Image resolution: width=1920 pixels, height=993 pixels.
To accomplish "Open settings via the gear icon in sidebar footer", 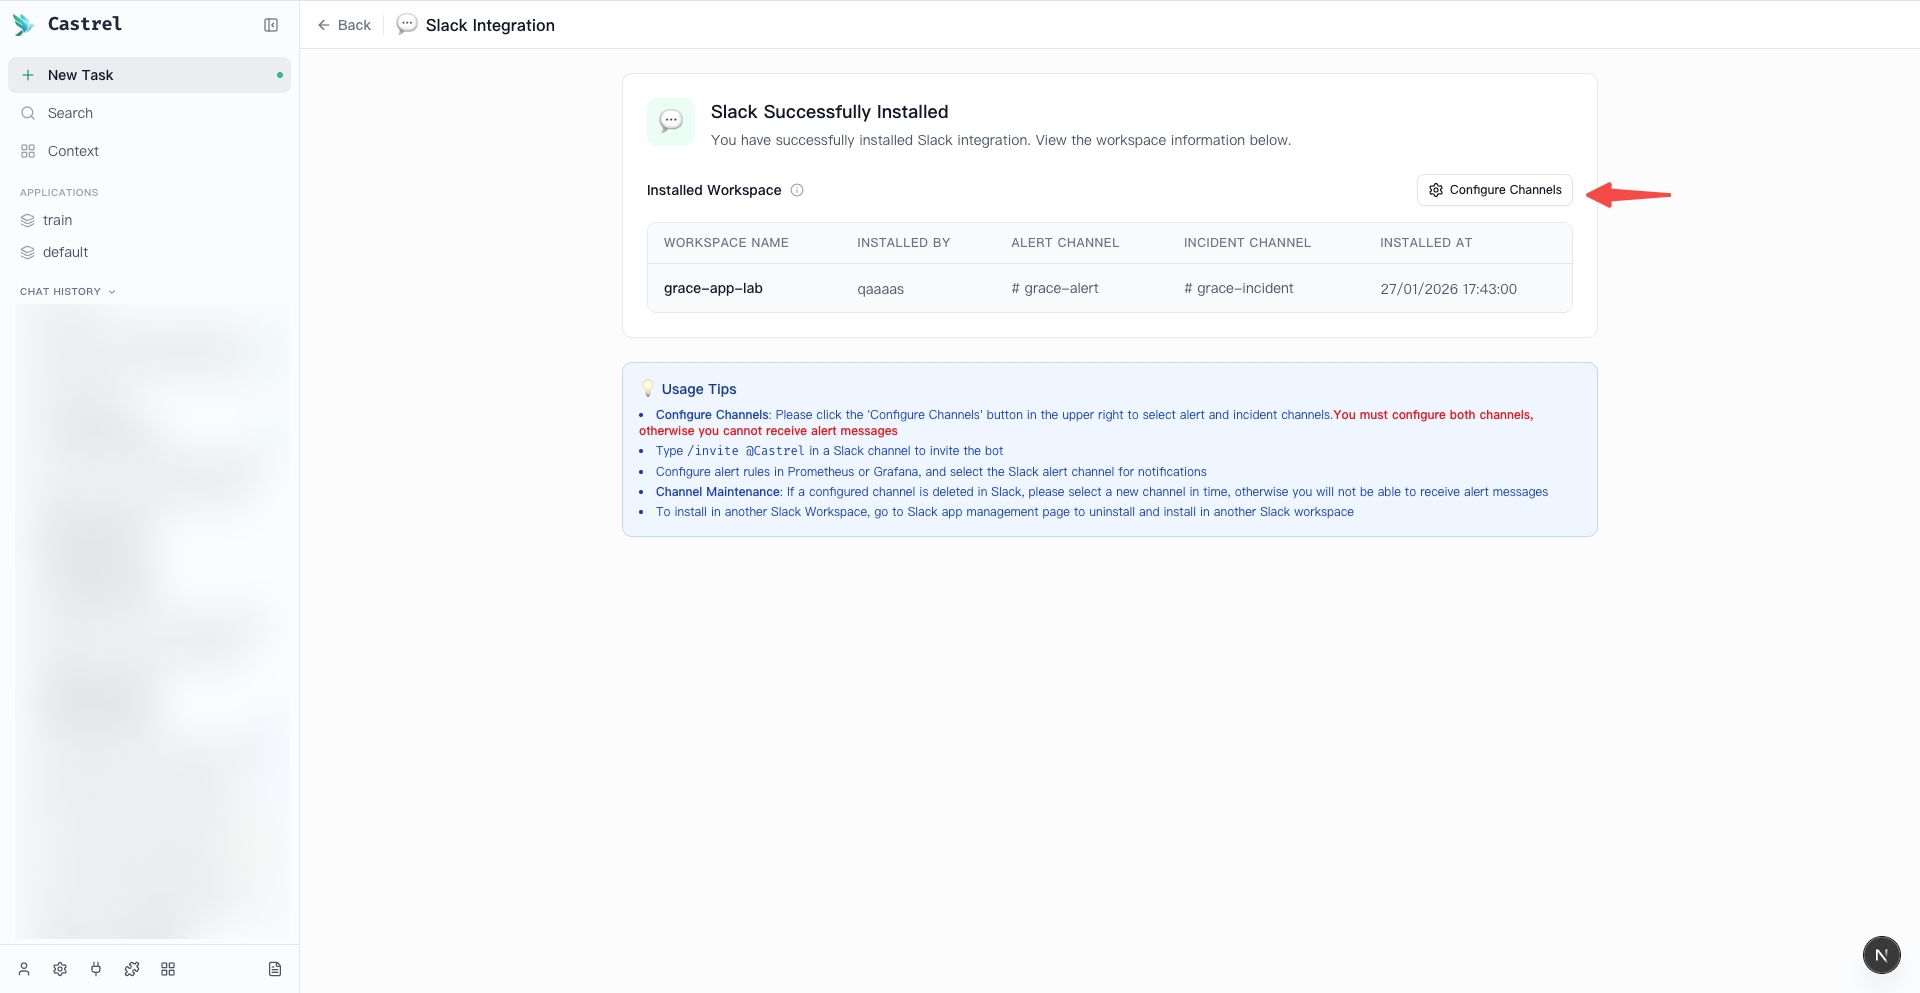I will tap(59, 969).
